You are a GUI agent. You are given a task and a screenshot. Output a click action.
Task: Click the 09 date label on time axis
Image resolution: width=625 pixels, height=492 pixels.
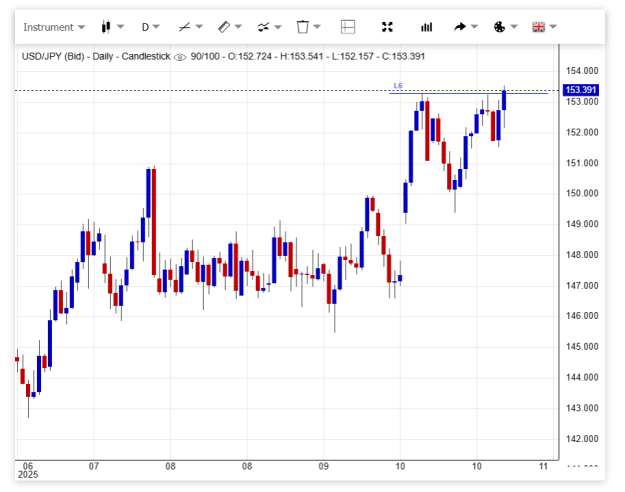(324, 466)
